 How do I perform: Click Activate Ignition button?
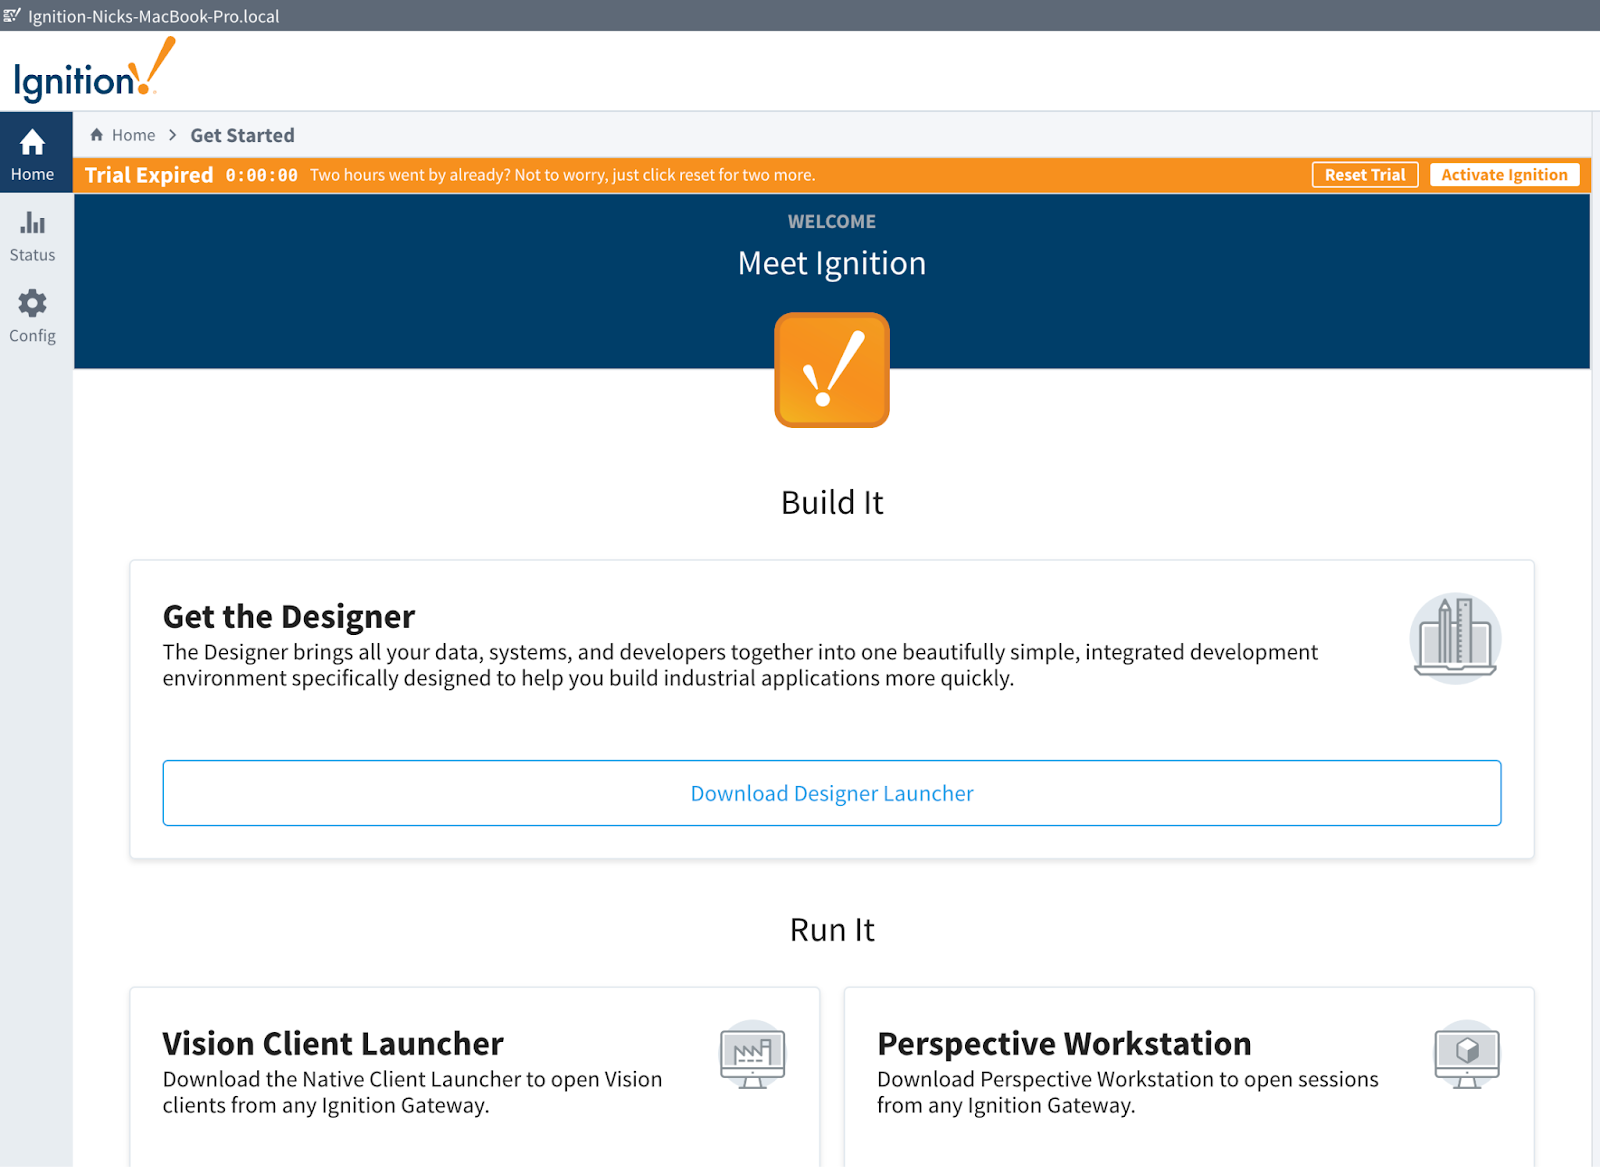pyautogui.click(x=1504, y=175)
